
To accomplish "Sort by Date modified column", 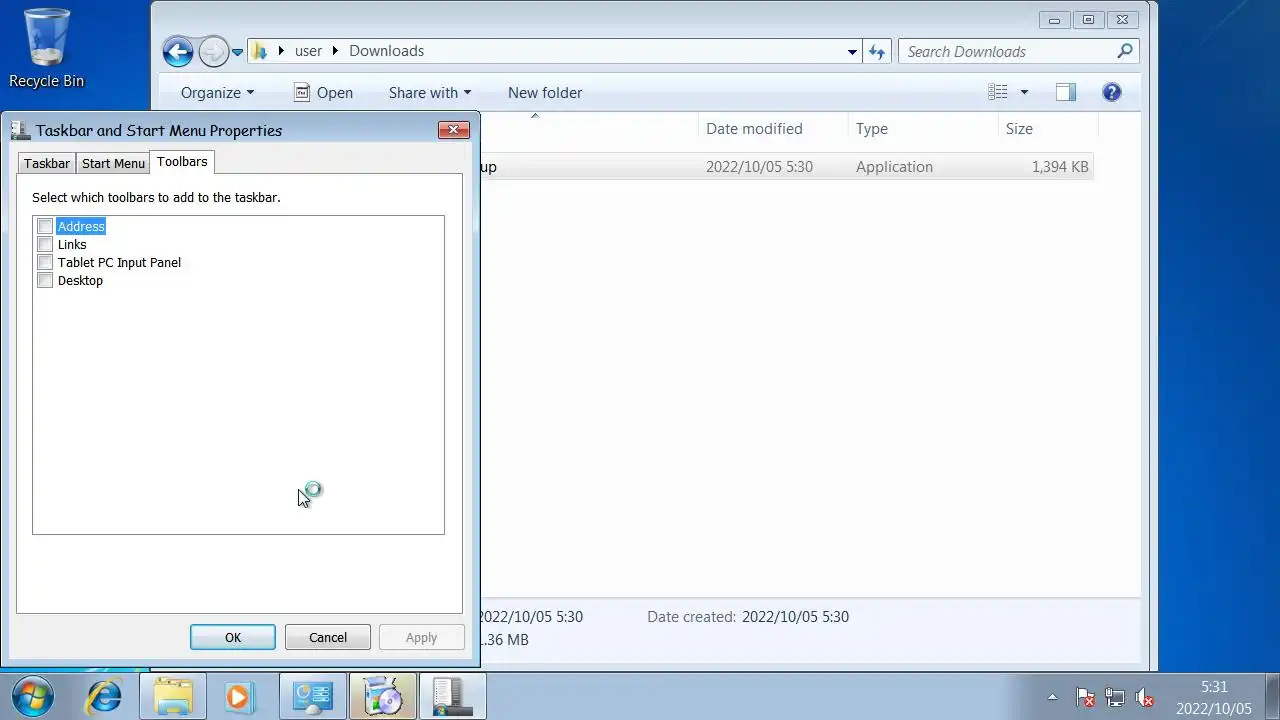I will [x=772, y=128].
